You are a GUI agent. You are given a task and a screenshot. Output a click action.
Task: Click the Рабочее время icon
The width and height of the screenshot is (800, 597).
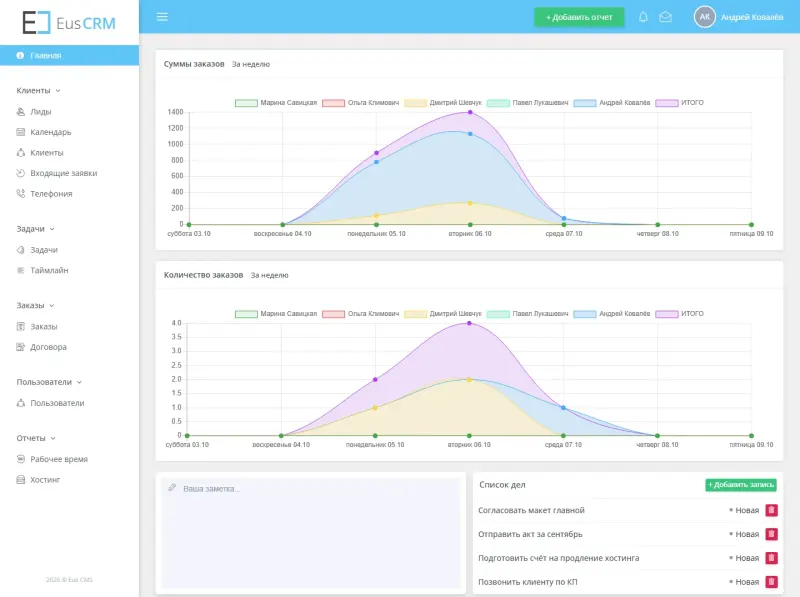[x=20, y=459]
